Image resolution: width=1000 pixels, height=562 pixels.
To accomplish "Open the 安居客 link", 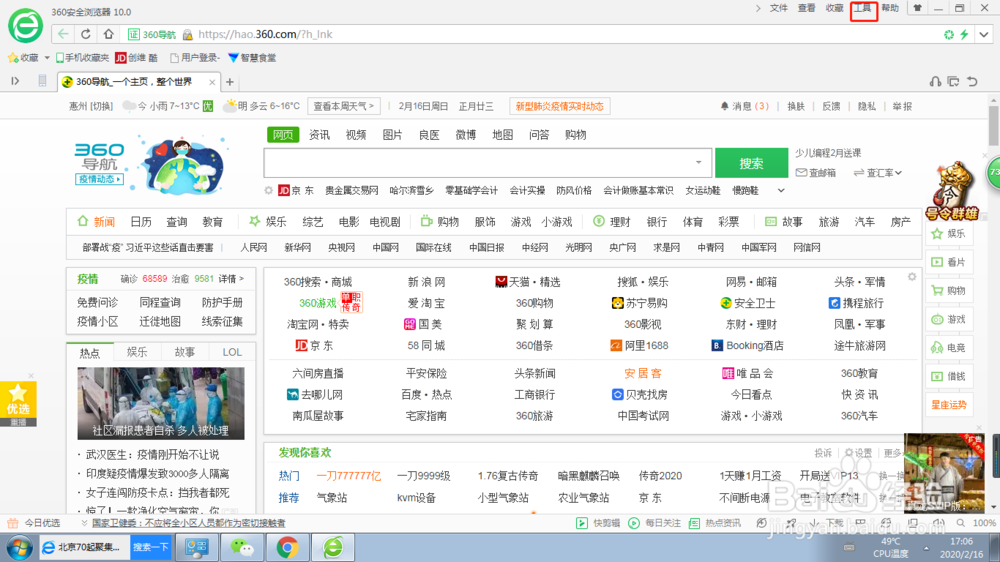I will (x=643, y=373).
